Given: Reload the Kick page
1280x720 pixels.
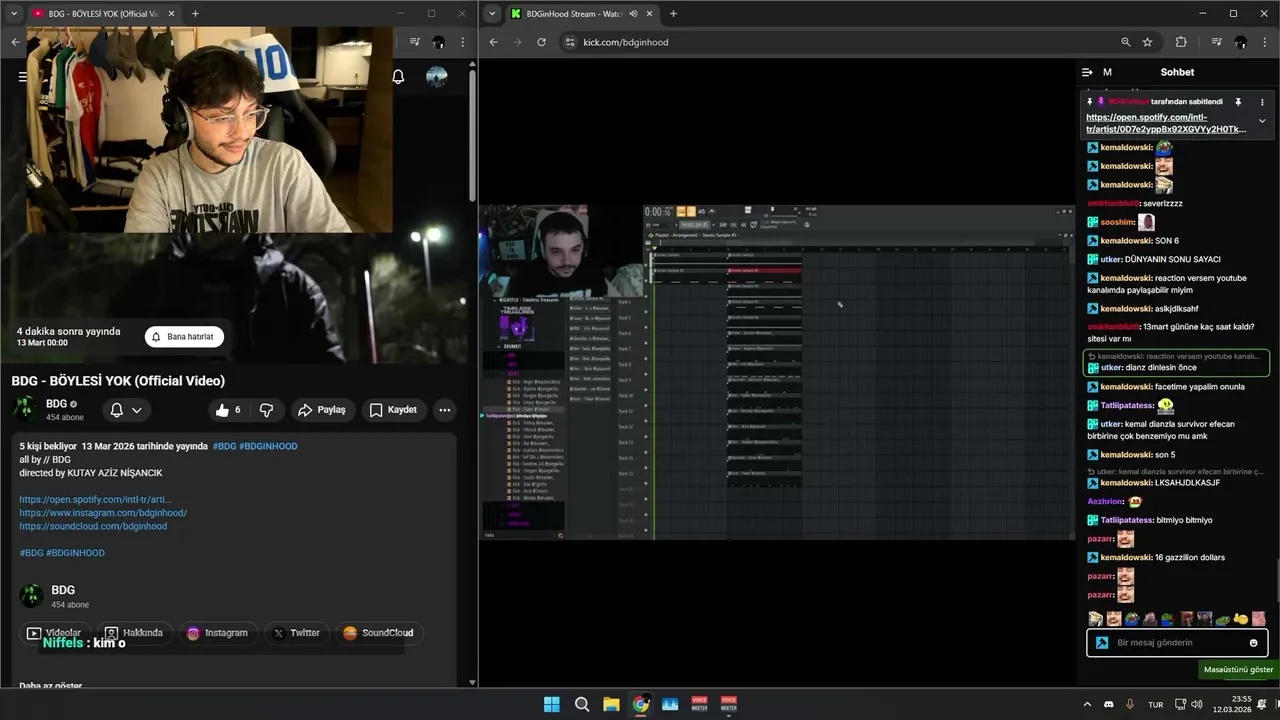Looking at the screenshot, I should coord(541,42).
